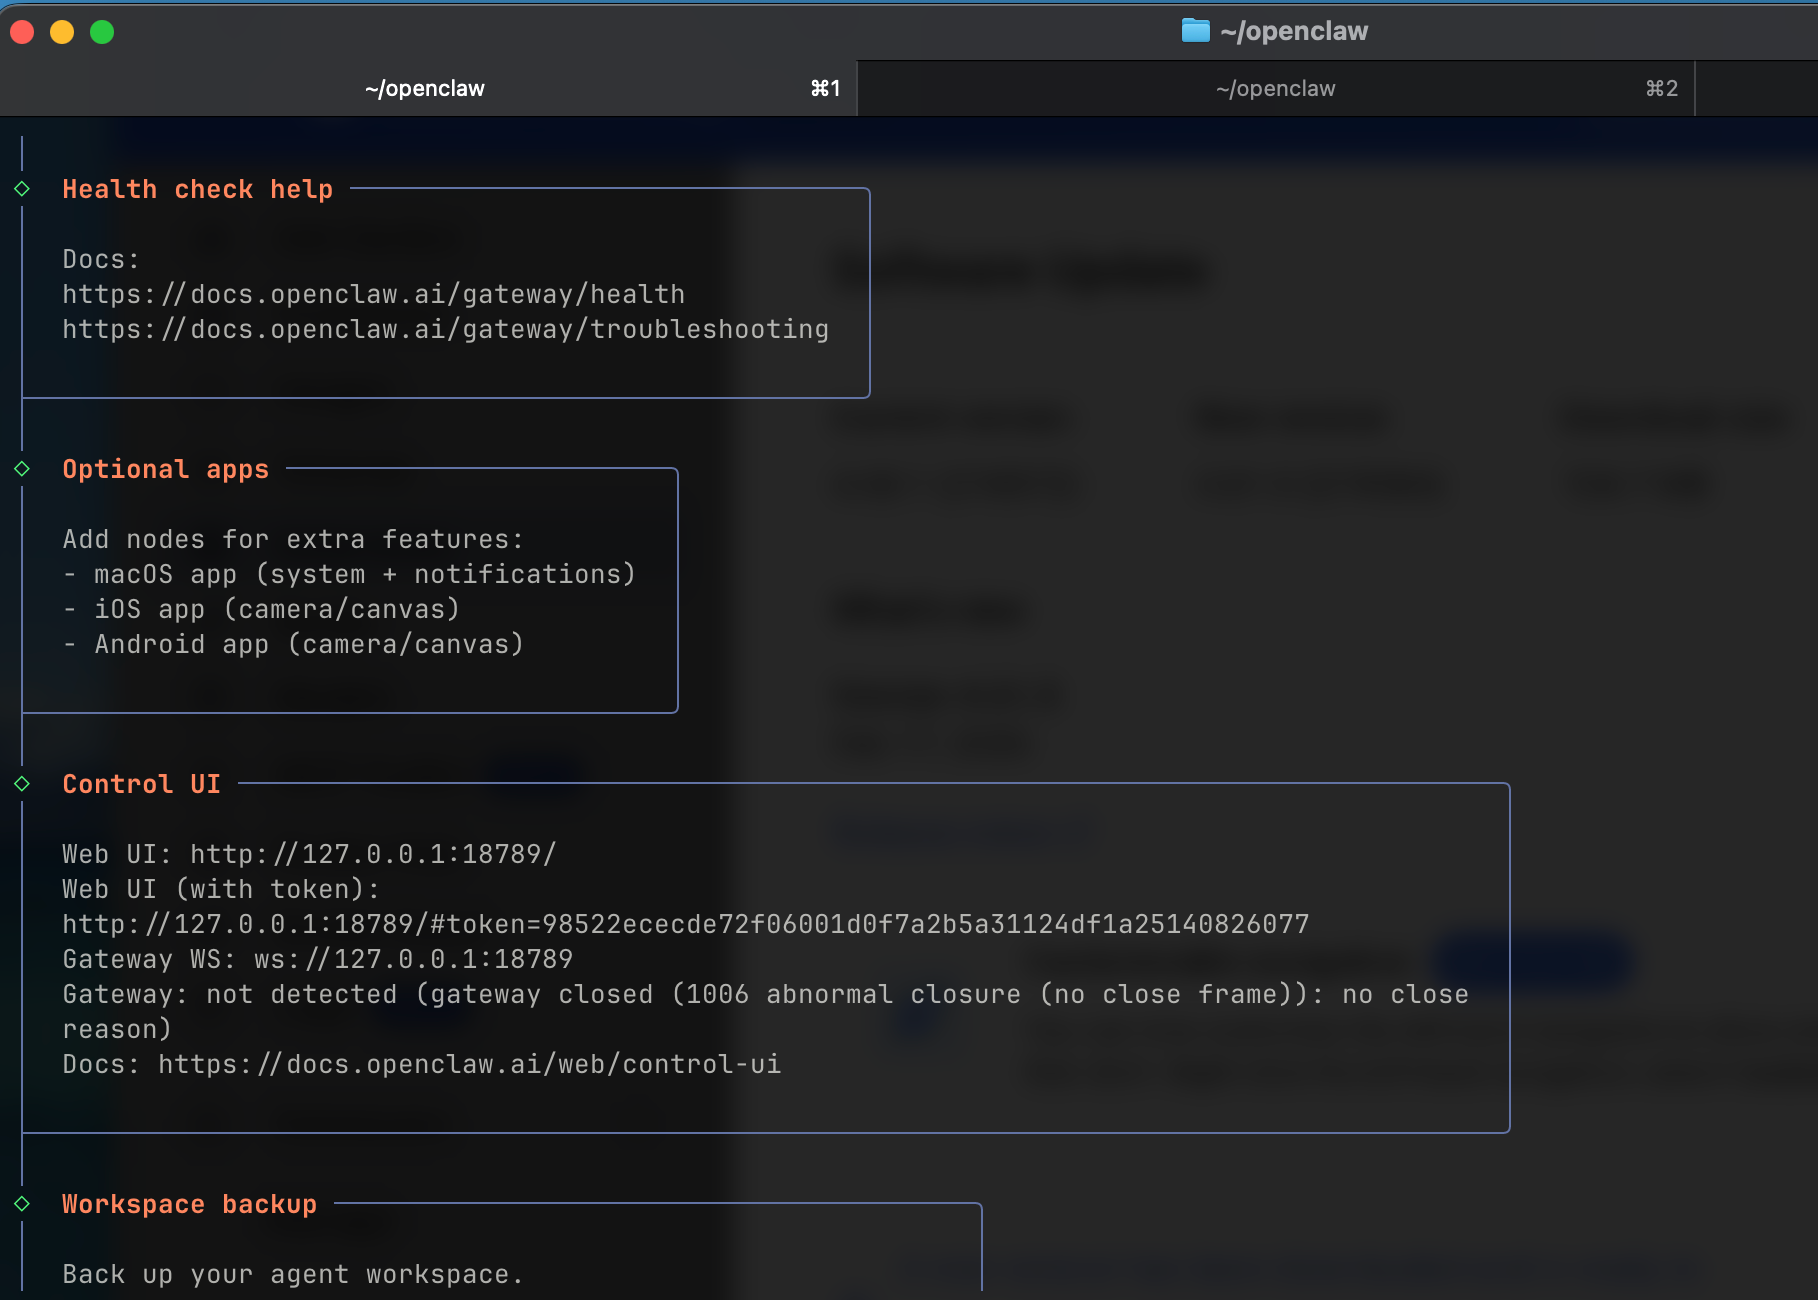Click the green full-screen window button
This screenshot has width=1818, height=1300.
coord(102,32)
